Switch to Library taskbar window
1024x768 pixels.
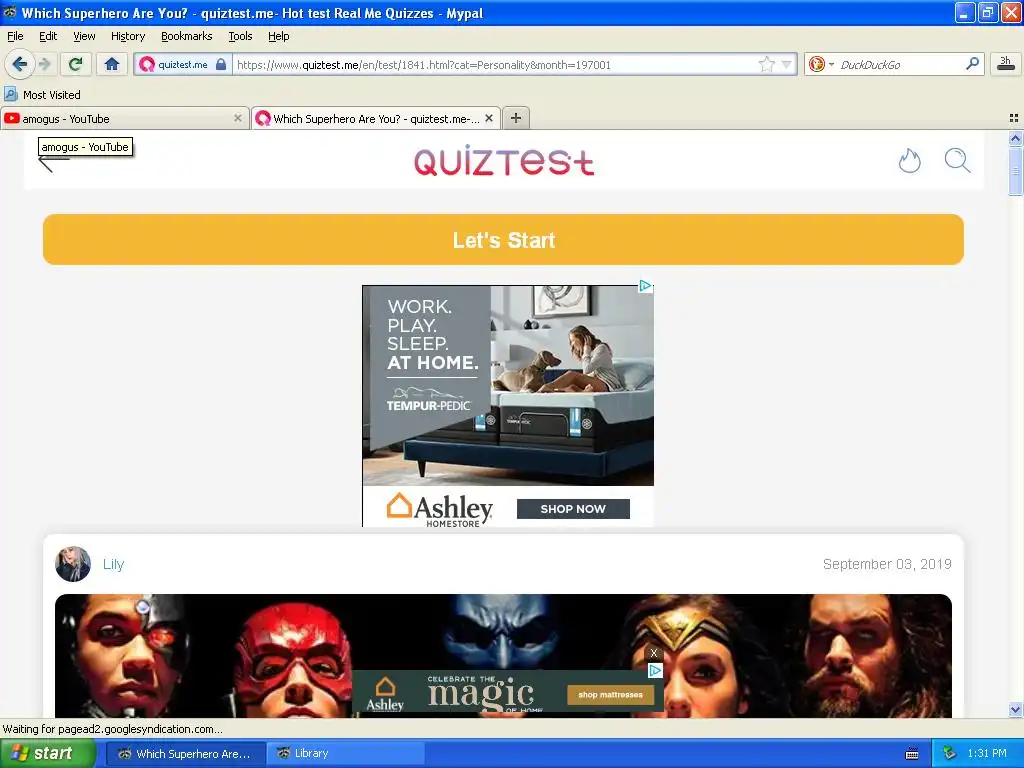[x=345, y=754]
